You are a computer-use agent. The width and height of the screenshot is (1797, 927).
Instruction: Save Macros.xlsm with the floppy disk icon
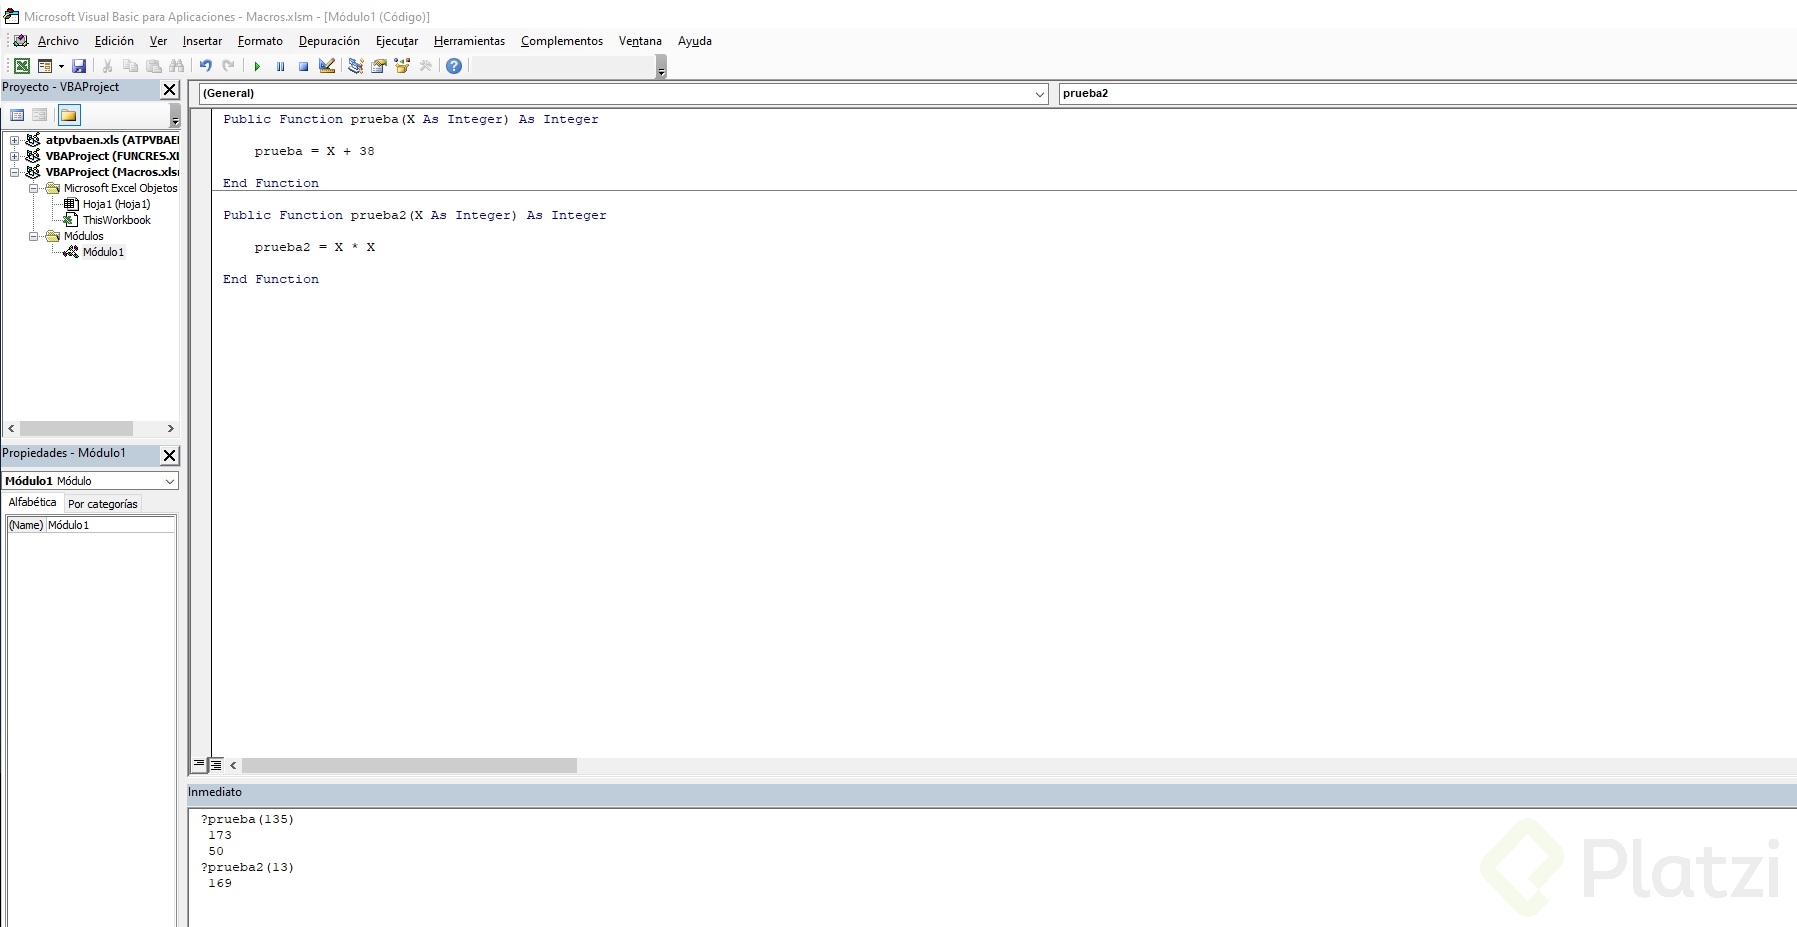[x=79, y=66]
